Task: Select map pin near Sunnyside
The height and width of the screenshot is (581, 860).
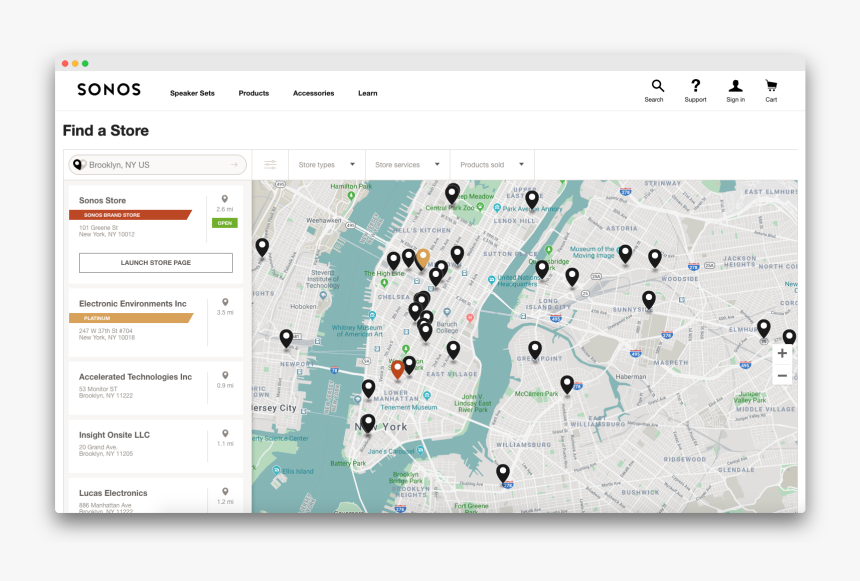Action: click(x=649, y=300)
